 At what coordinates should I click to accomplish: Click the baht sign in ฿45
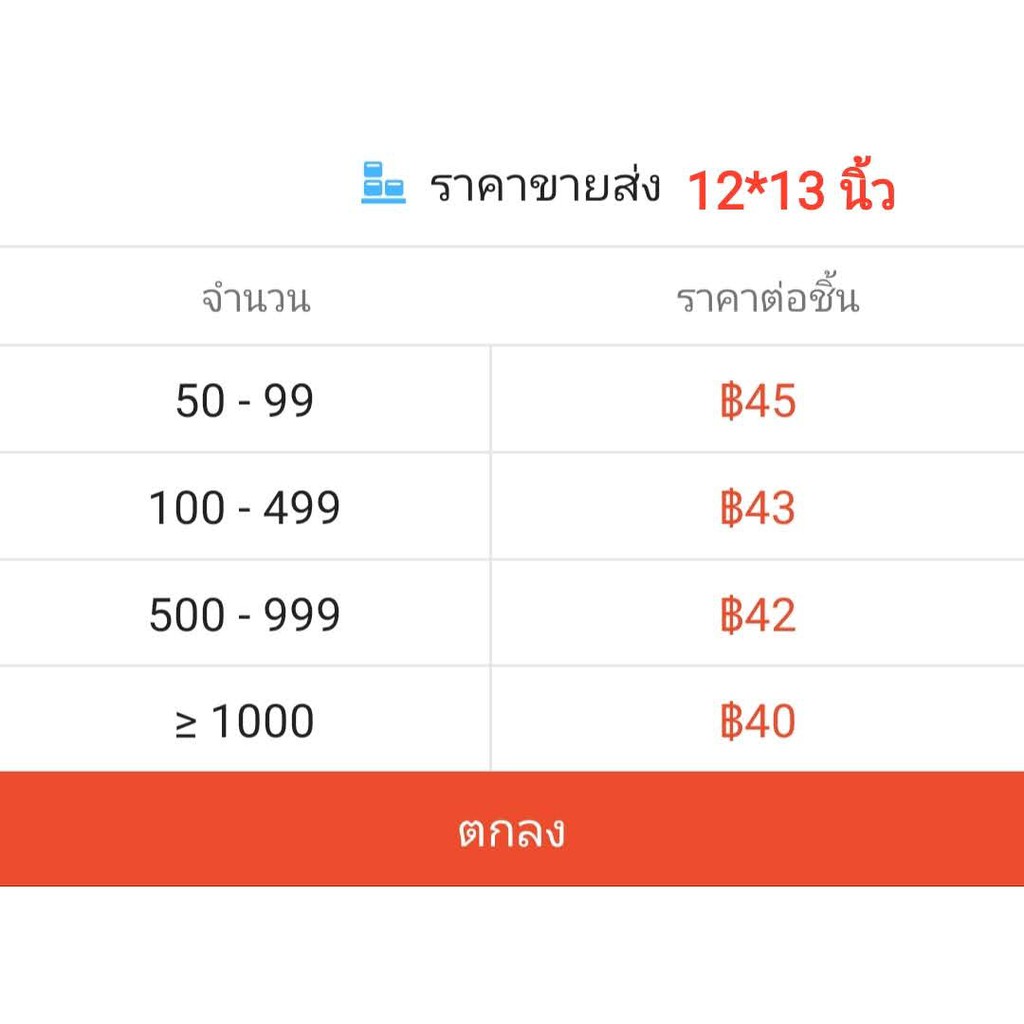pyautogui.click(x=731, y=401)
